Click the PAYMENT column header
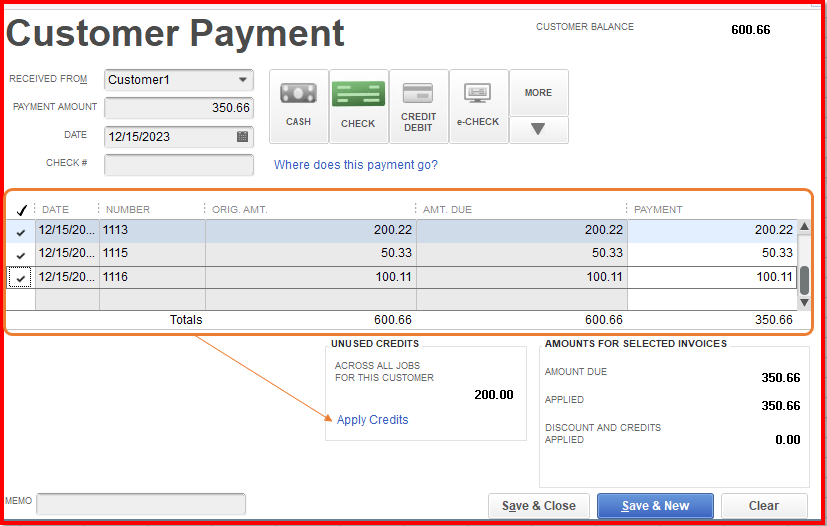Viewport: 827px width, 526px height. tap(658, 209)
